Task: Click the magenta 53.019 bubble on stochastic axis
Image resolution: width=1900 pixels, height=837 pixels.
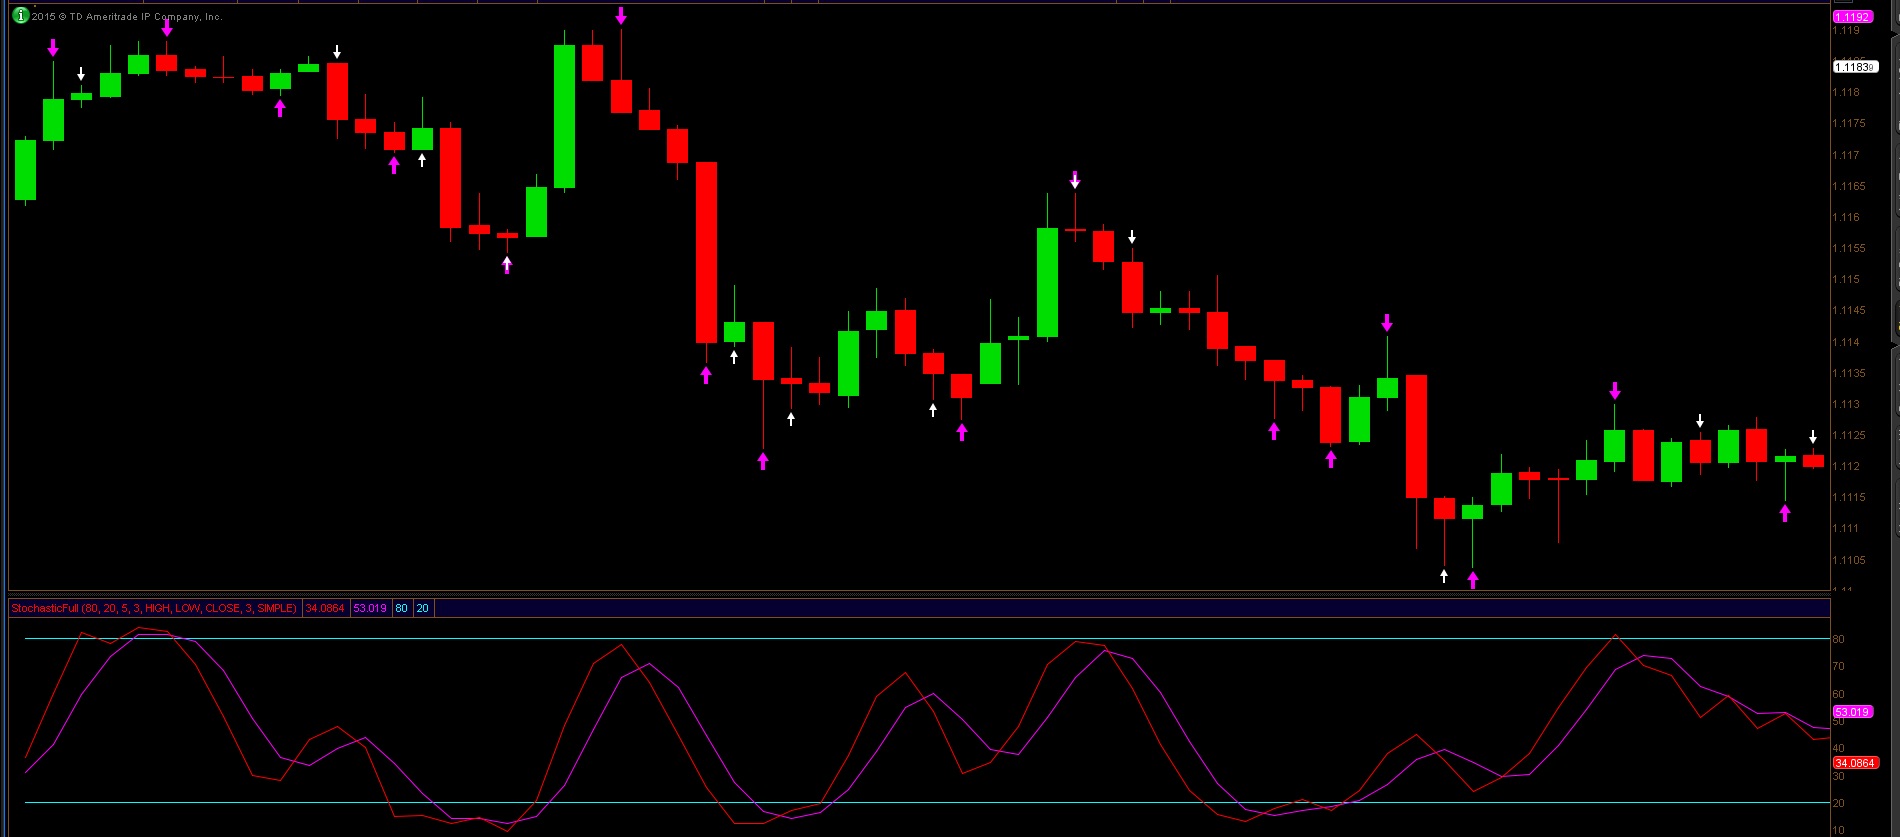Action: click(x=1852, y=712)
